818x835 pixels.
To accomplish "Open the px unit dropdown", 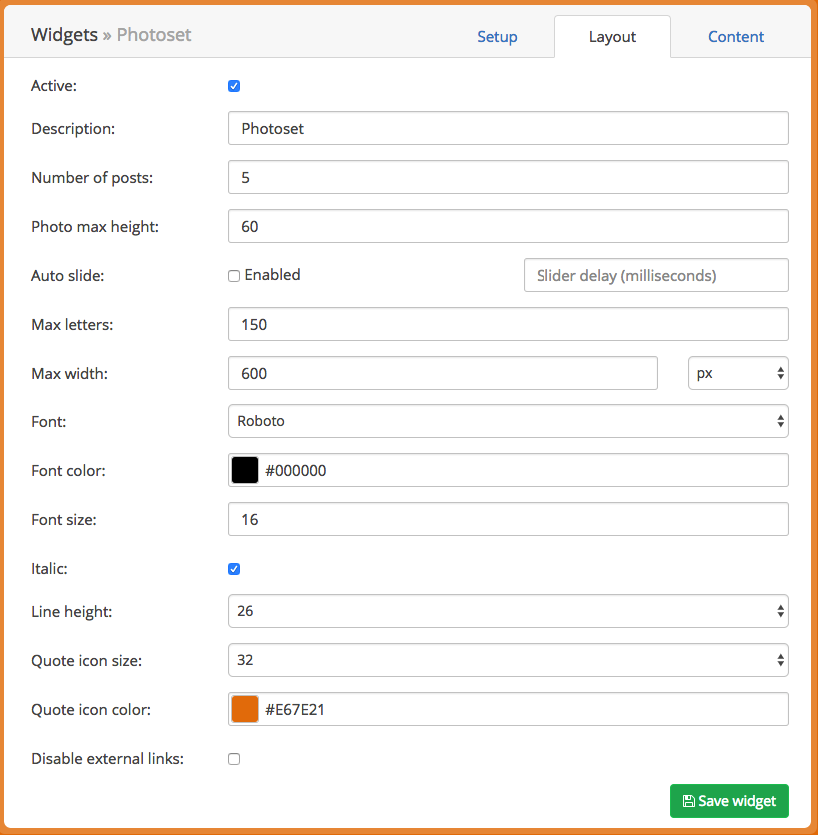I will click(738, 373).
